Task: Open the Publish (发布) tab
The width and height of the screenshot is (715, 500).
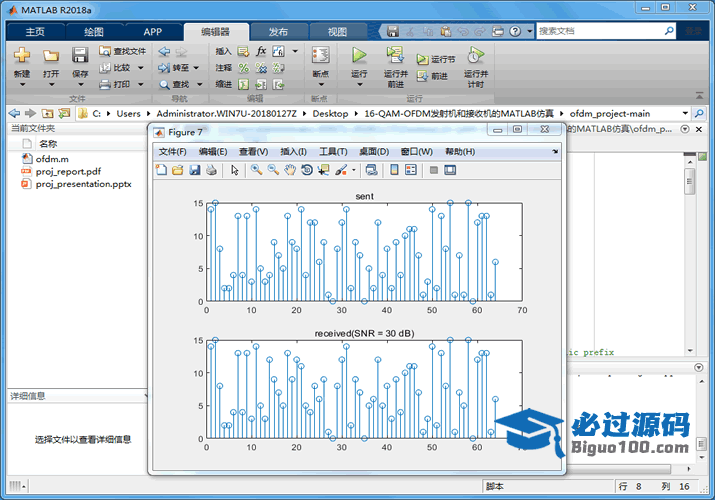Action: (x=278, y=31)
